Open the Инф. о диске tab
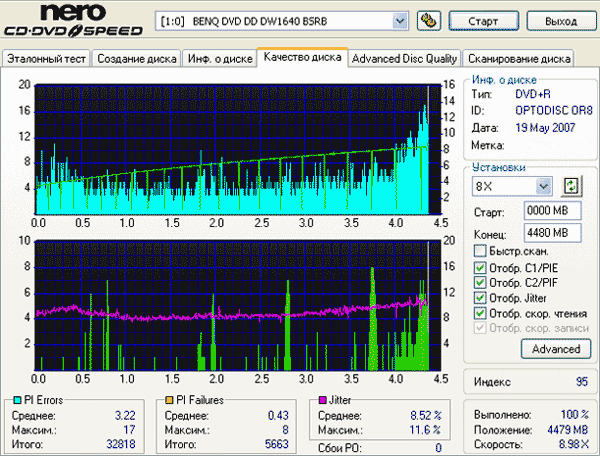This screenshot has height=456, width=600. pyautogui.click(x=220, y=59)
